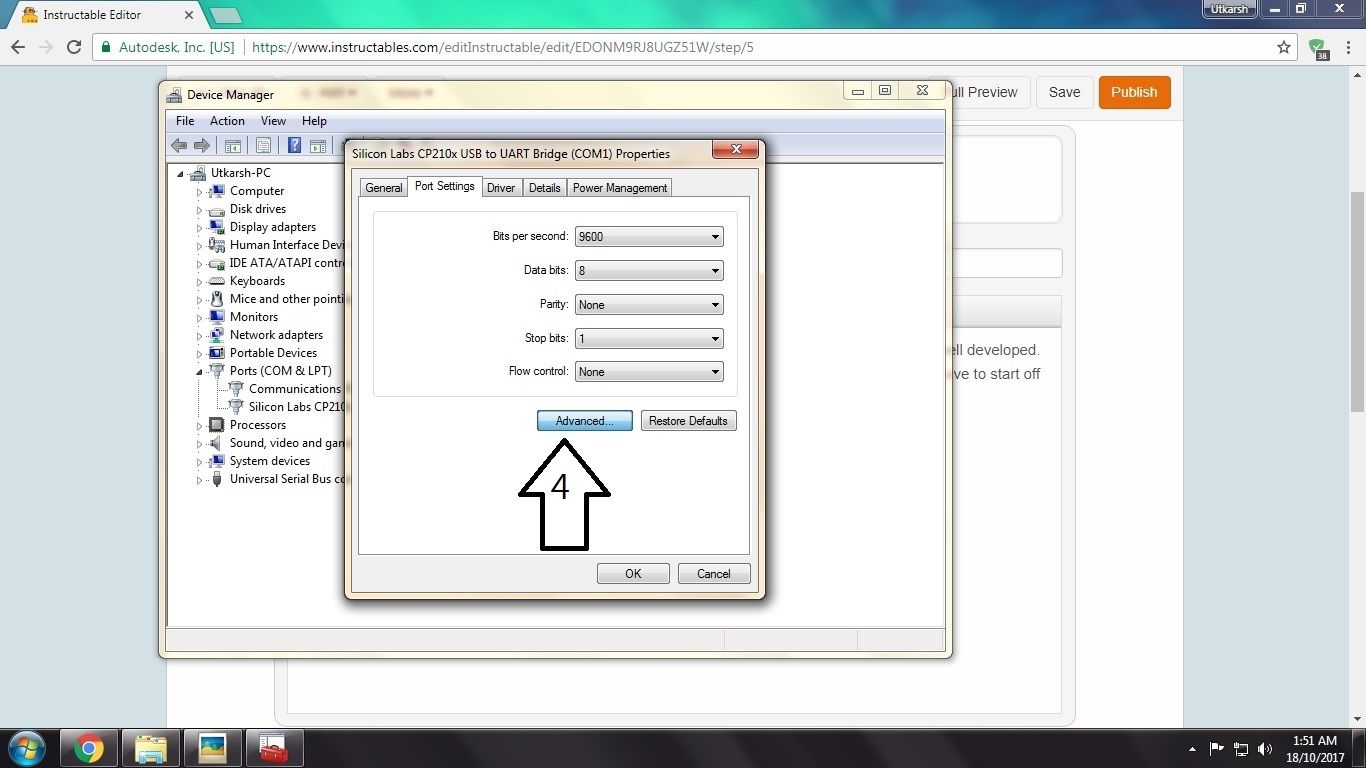Expand the Network adapters category
The height and width of the screenshot is (768, 1366).
point(200,335)
